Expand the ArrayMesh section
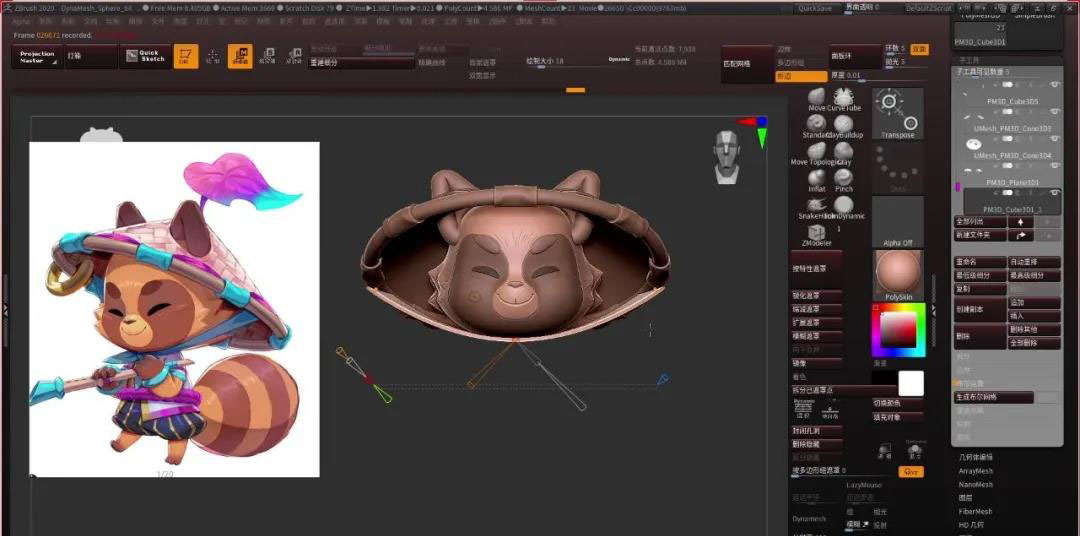Viewport: 1080px width, 536px height. 975,471
